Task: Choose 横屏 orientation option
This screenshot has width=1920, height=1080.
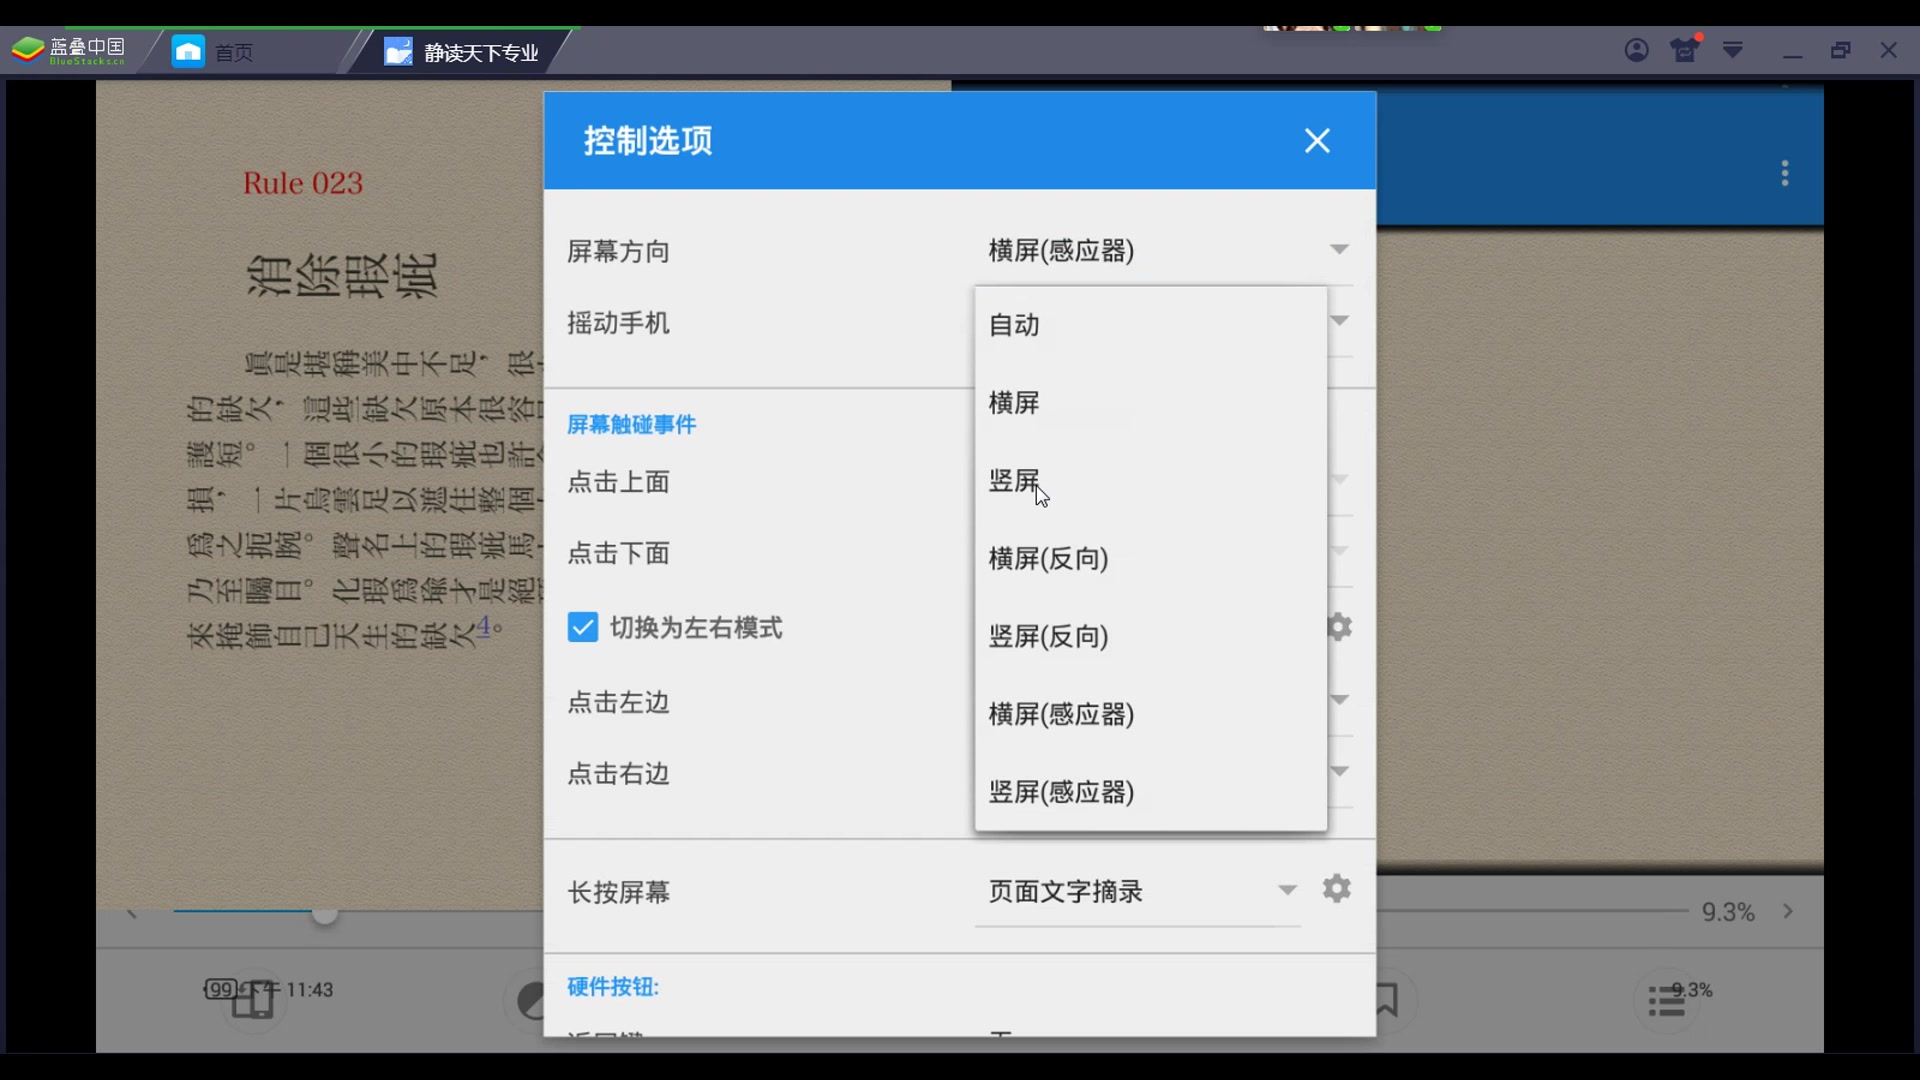Action: click(x=1150, y=402)
